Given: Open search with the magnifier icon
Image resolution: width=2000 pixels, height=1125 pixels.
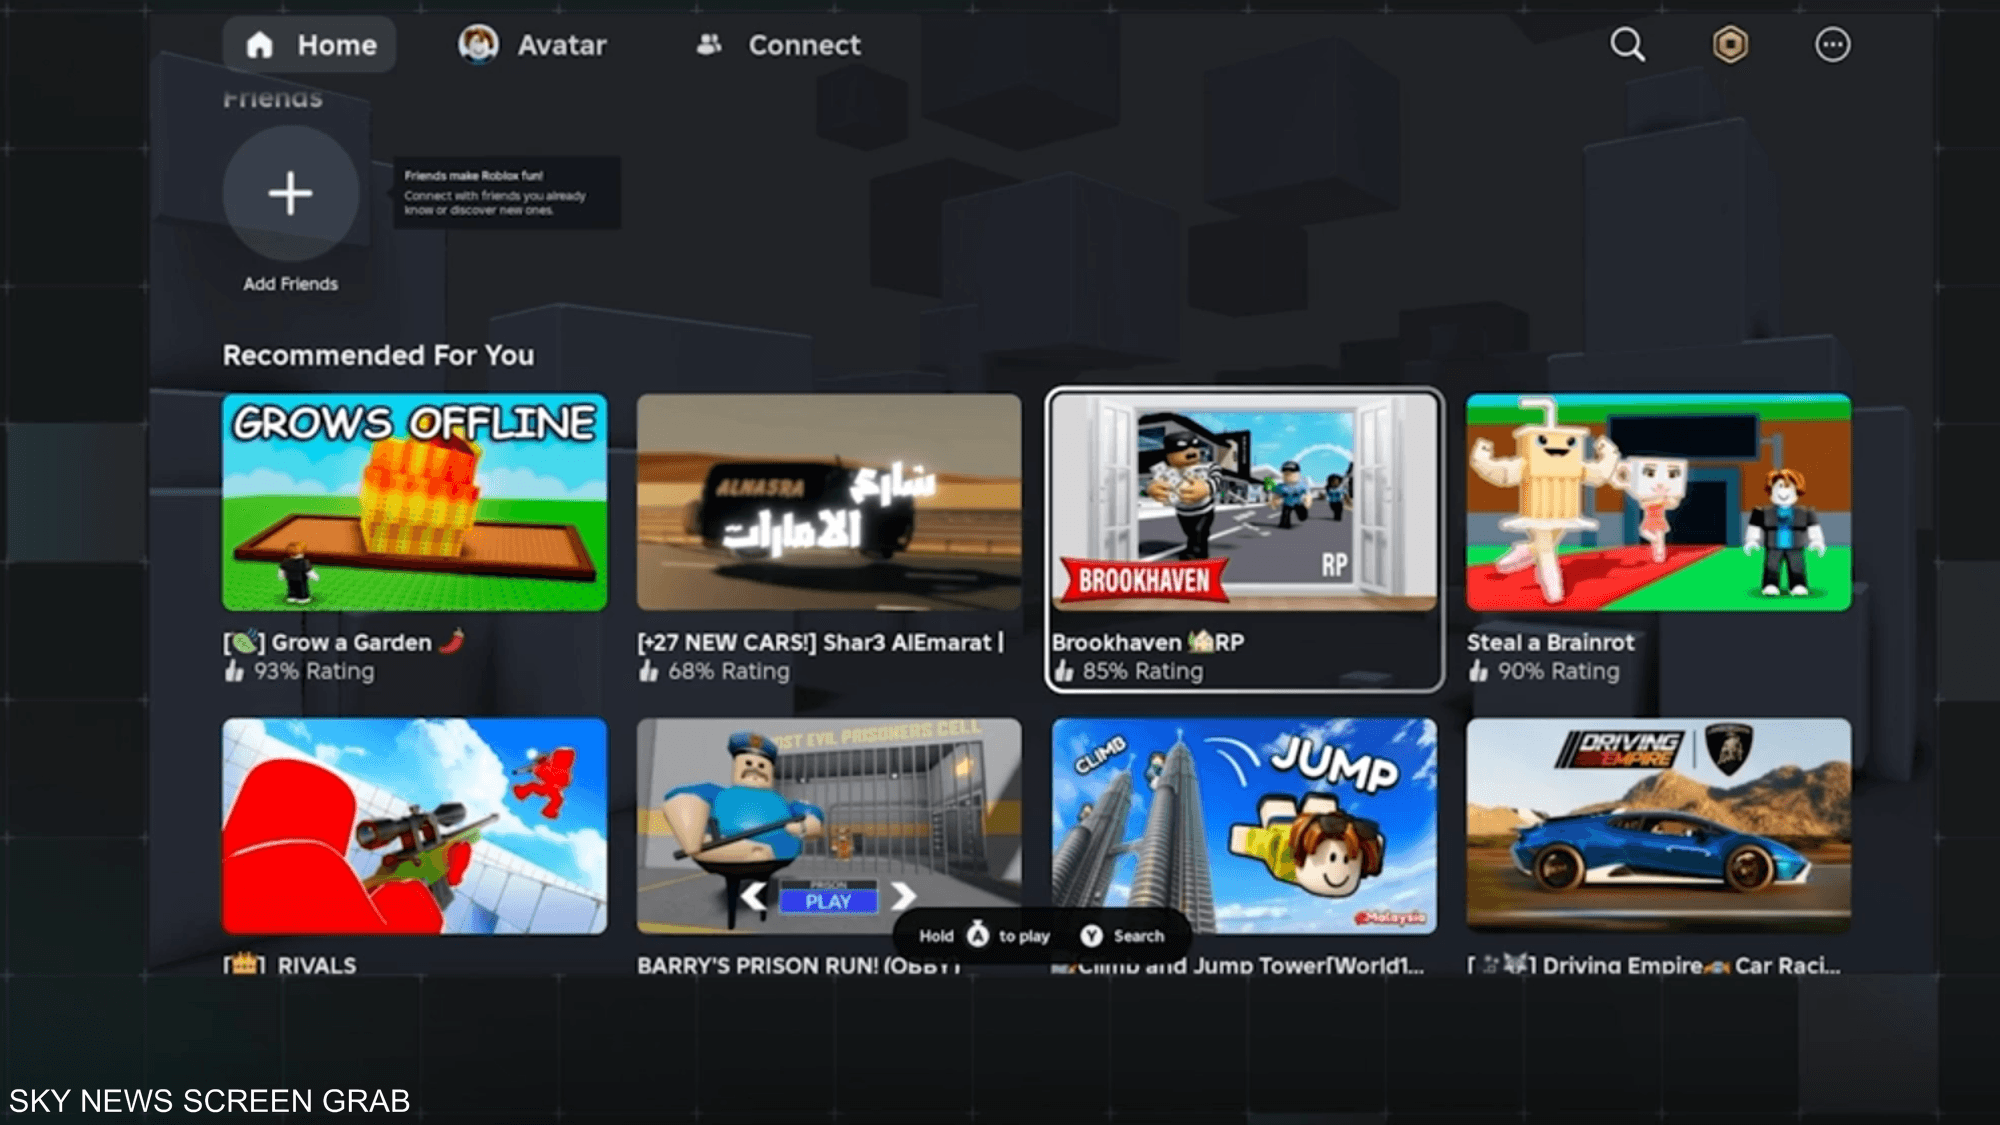Looking at the screenshot, I should tap(1627, 44).
